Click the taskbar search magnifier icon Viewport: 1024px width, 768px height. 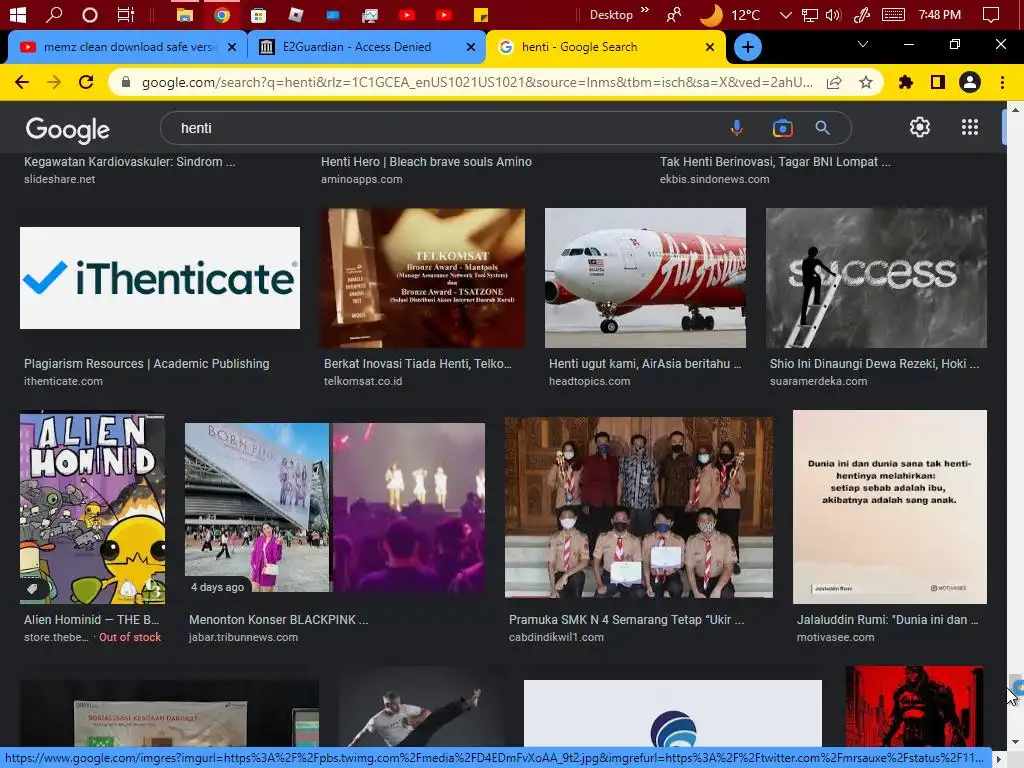point(54,14)
